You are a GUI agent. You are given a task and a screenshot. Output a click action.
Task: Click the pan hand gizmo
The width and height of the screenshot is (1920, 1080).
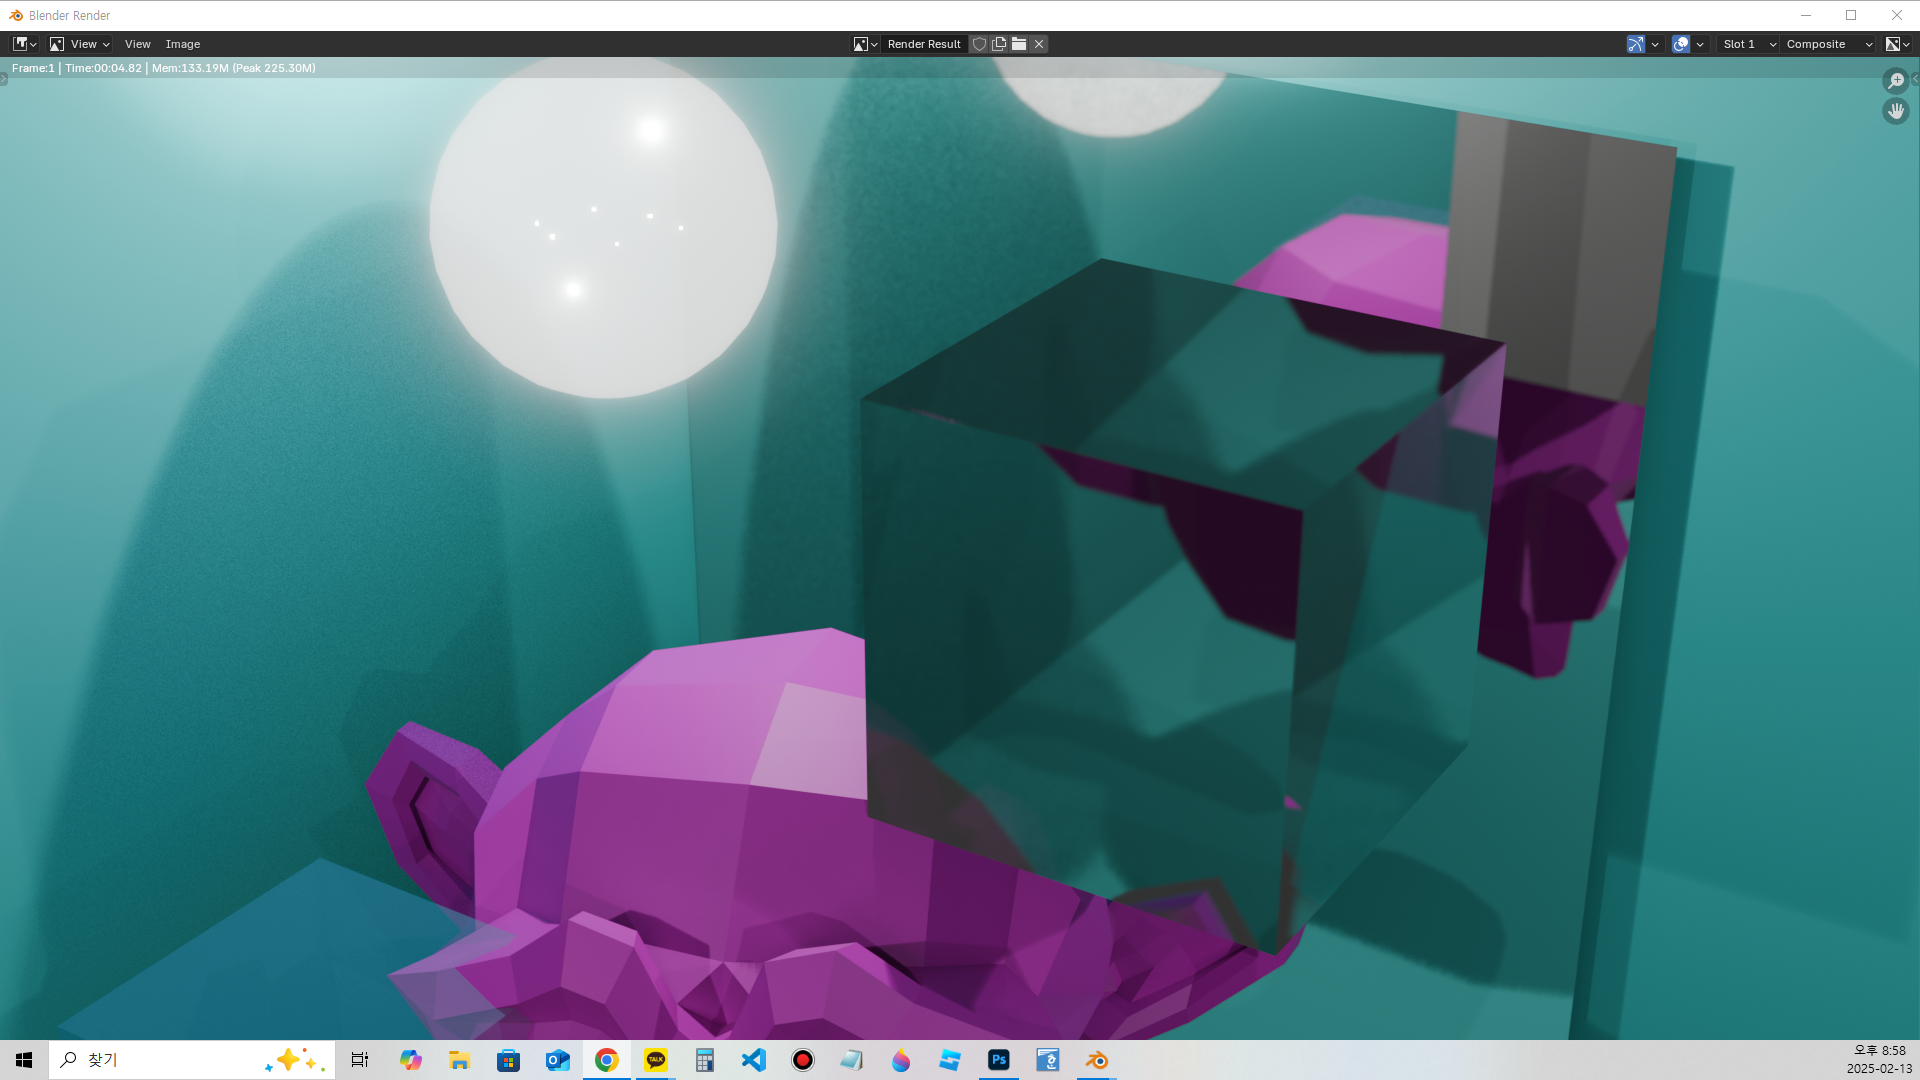tap(1895, 111)
